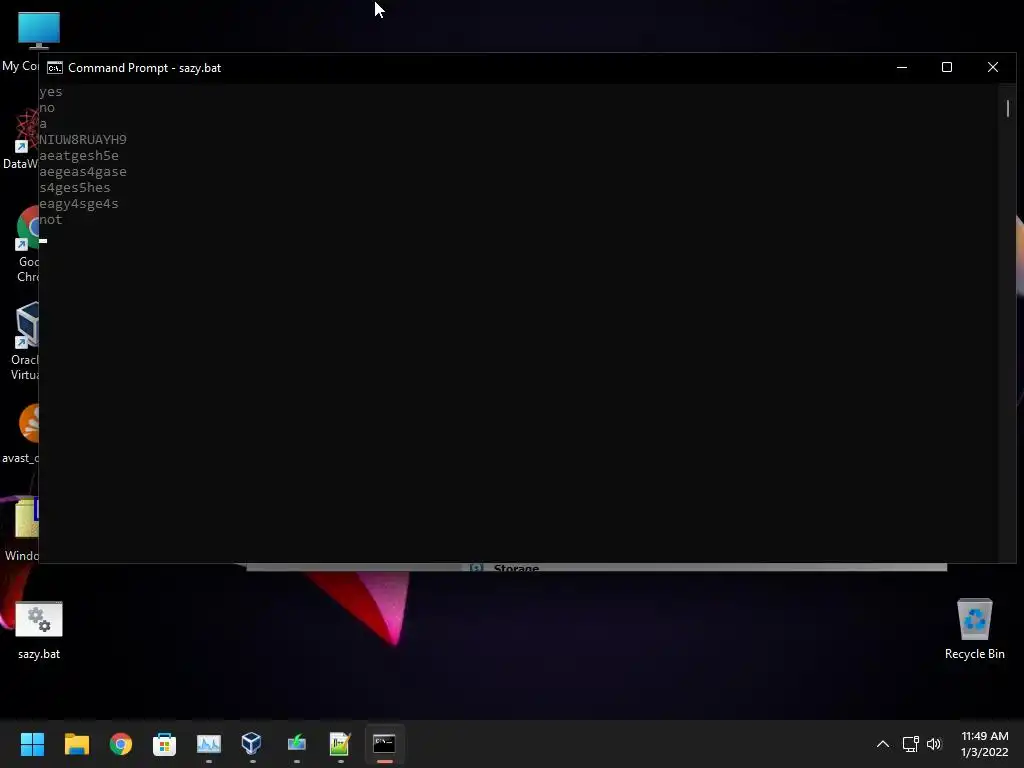Open File Explorer from the taskbar
This screenshot has height=768, width=1024.
[x=76, y=744]
